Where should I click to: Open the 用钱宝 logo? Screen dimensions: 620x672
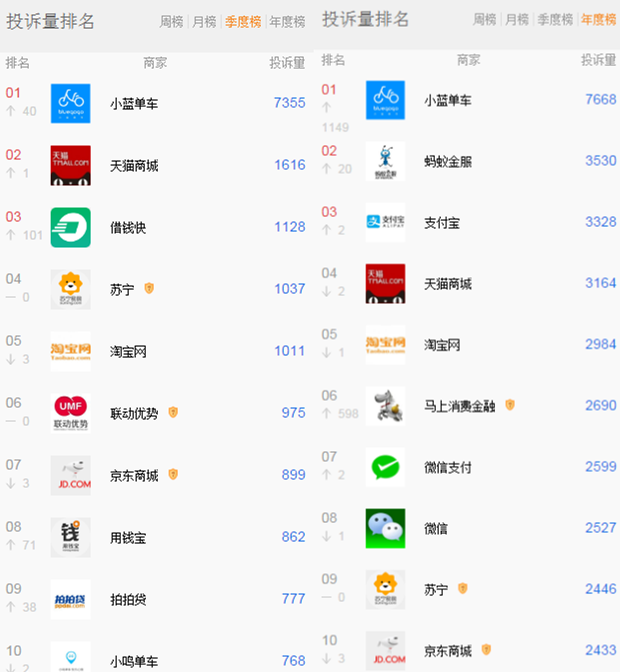(x=71, y=537)
